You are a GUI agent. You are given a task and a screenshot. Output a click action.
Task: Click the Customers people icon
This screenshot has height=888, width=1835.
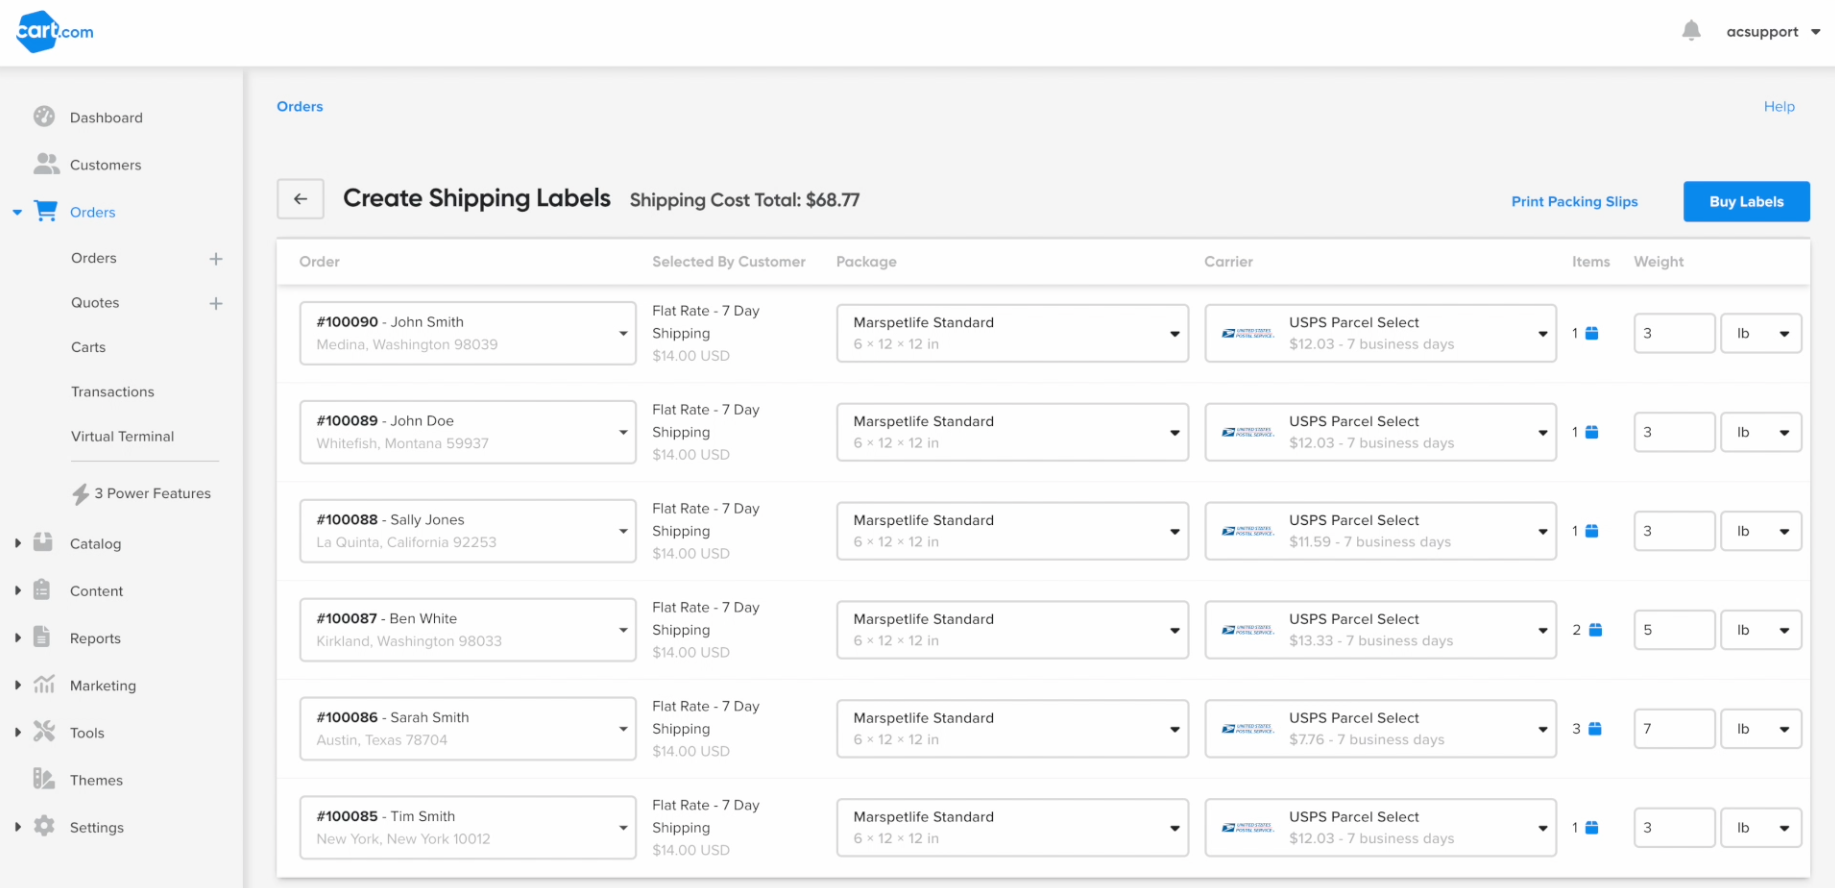point(46,164)
